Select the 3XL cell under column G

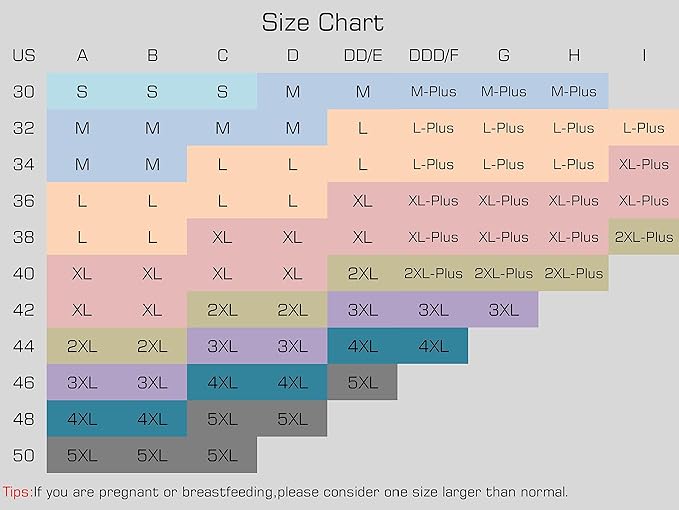[503, 310]
